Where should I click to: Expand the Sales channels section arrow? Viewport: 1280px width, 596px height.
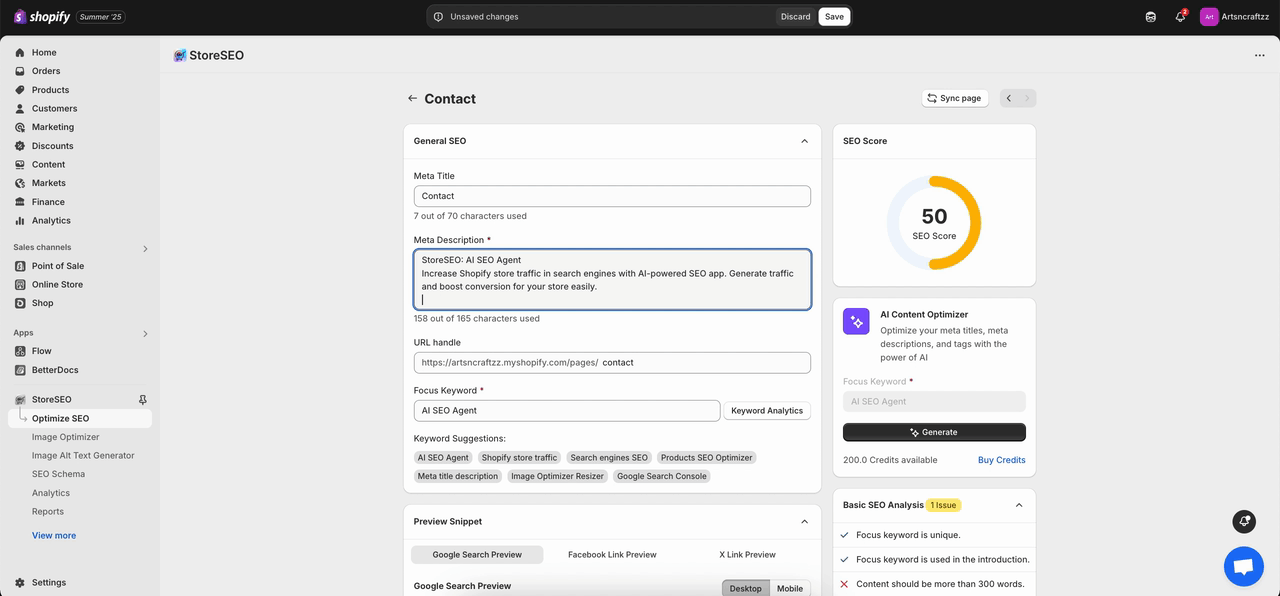(145, 248)
